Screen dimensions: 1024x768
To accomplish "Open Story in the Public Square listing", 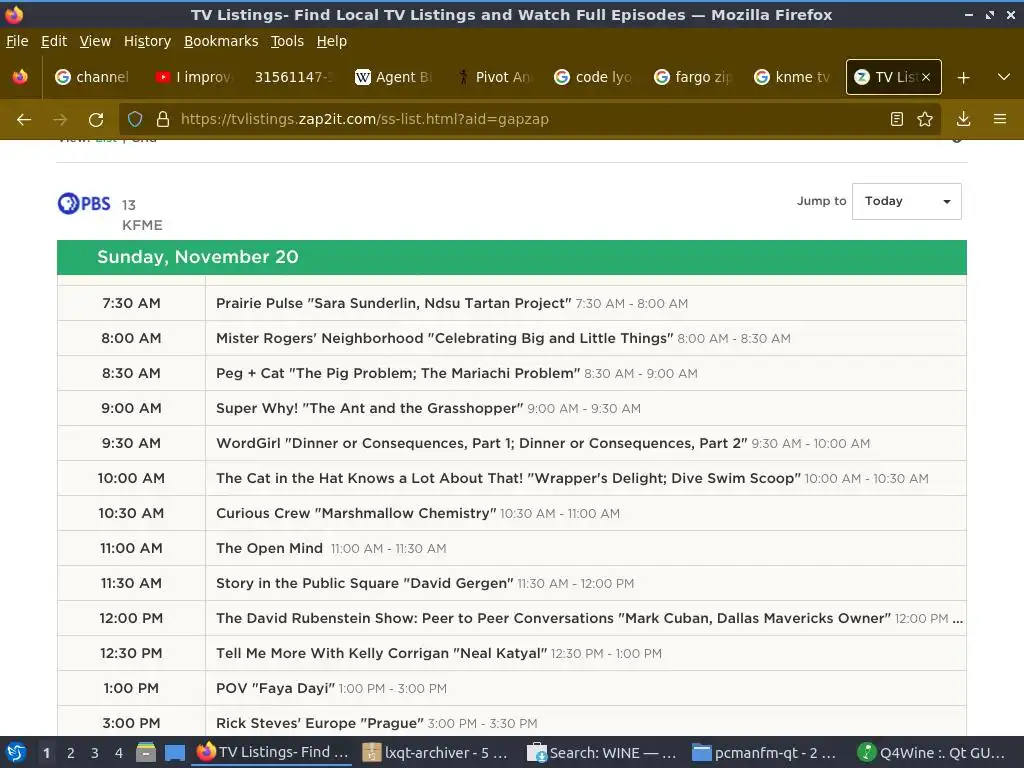I will pos(364,583).
